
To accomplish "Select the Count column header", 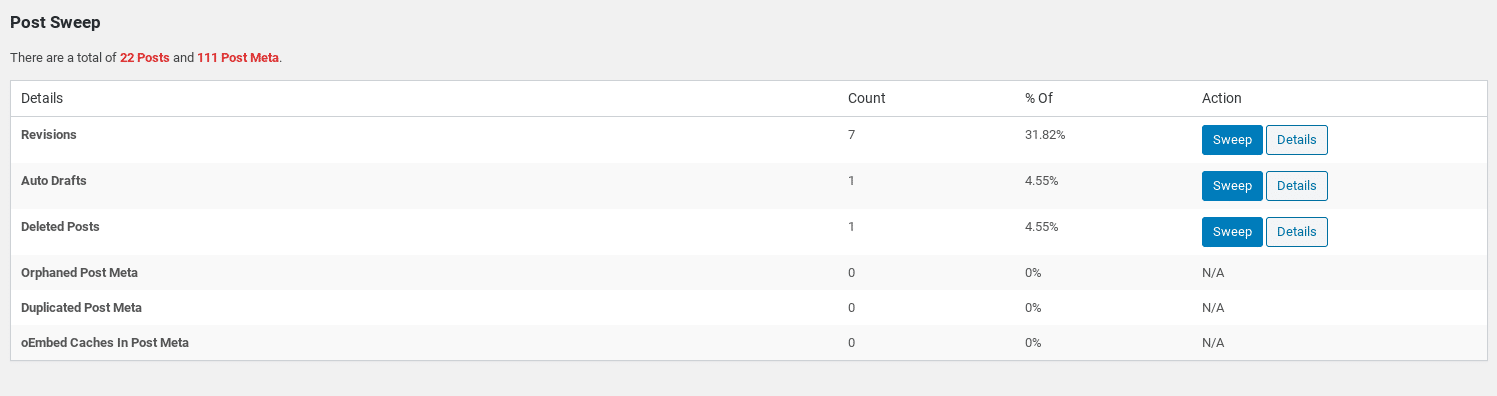I will (x=866, y=98).
